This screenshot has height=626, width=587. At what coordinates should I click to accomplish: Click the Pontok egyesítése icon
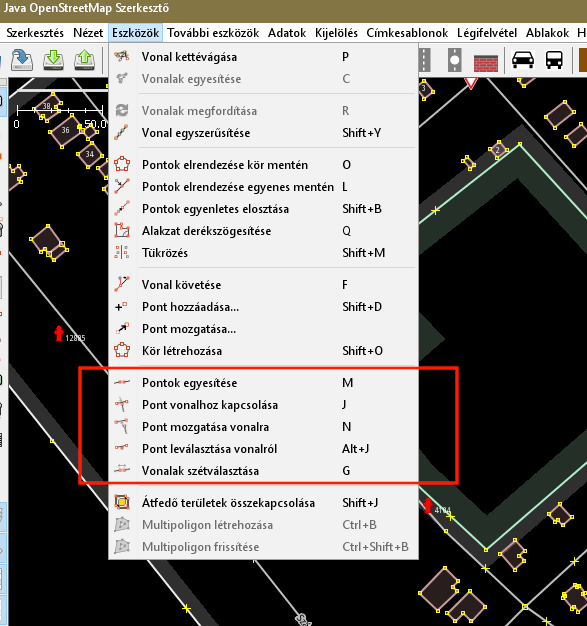click(x=122, y=382)
